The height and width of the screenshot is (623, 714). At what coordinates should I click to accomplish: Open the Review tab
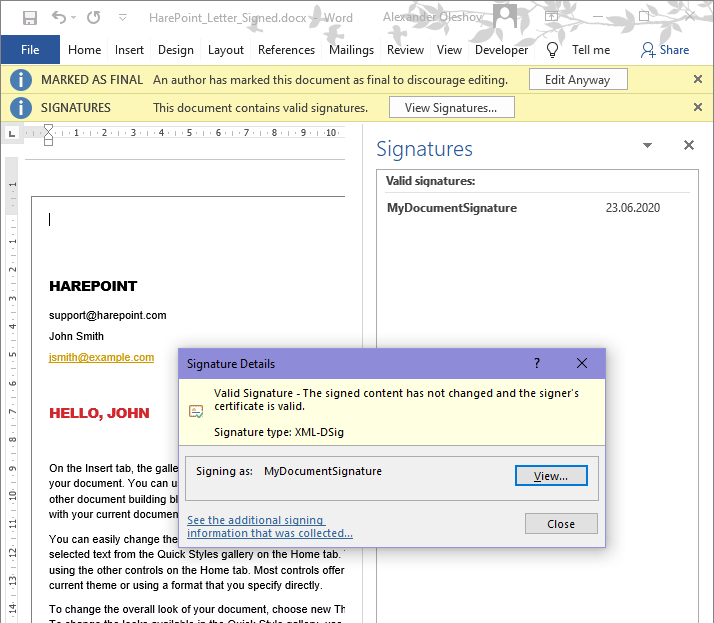tap(405, 50)
